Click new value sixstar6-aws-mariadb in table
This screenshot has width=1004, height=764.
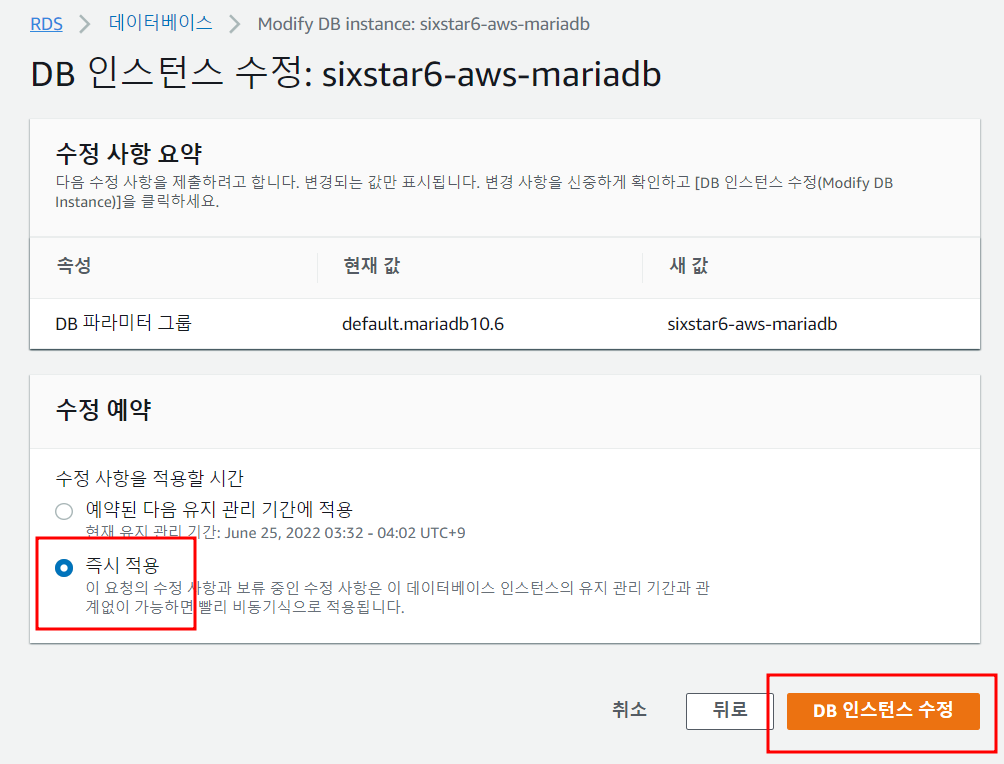752,324
